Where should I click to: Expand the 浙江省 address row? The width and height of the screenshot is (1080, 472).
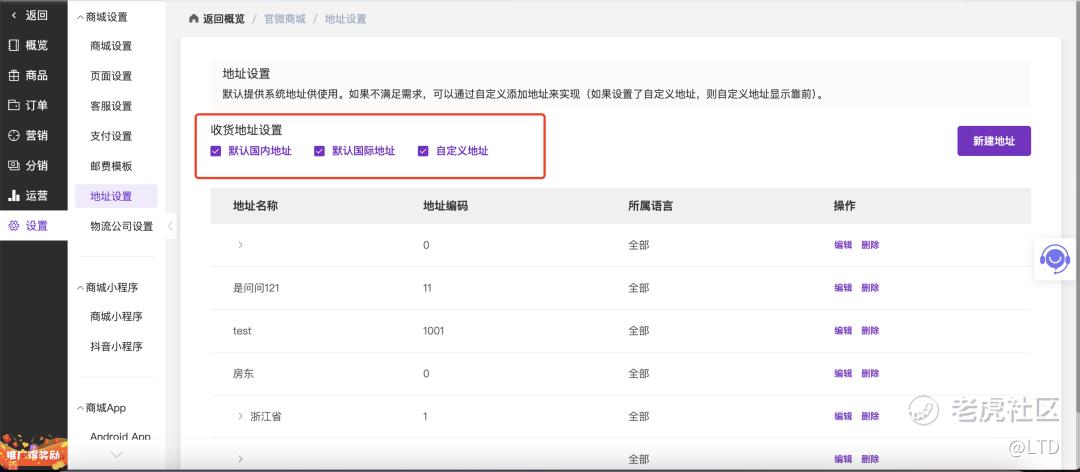pyautogui.click(x=240, y=416)
